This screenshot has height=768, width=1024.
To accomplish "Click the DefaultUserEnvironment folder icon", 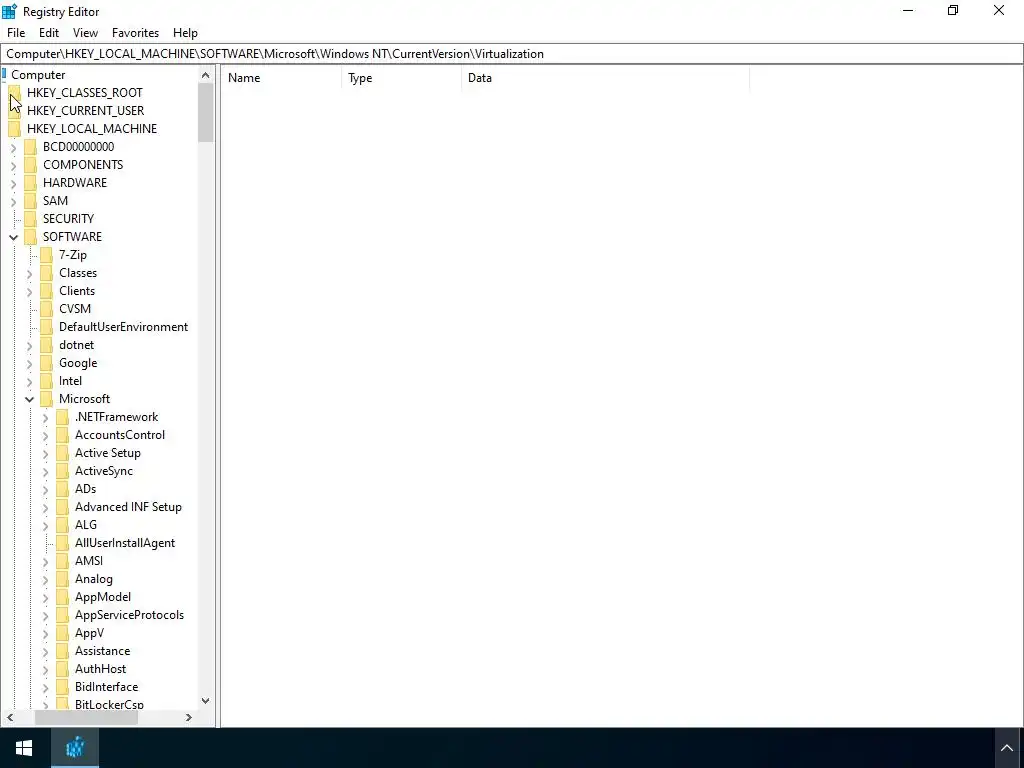I will point(46,327).
